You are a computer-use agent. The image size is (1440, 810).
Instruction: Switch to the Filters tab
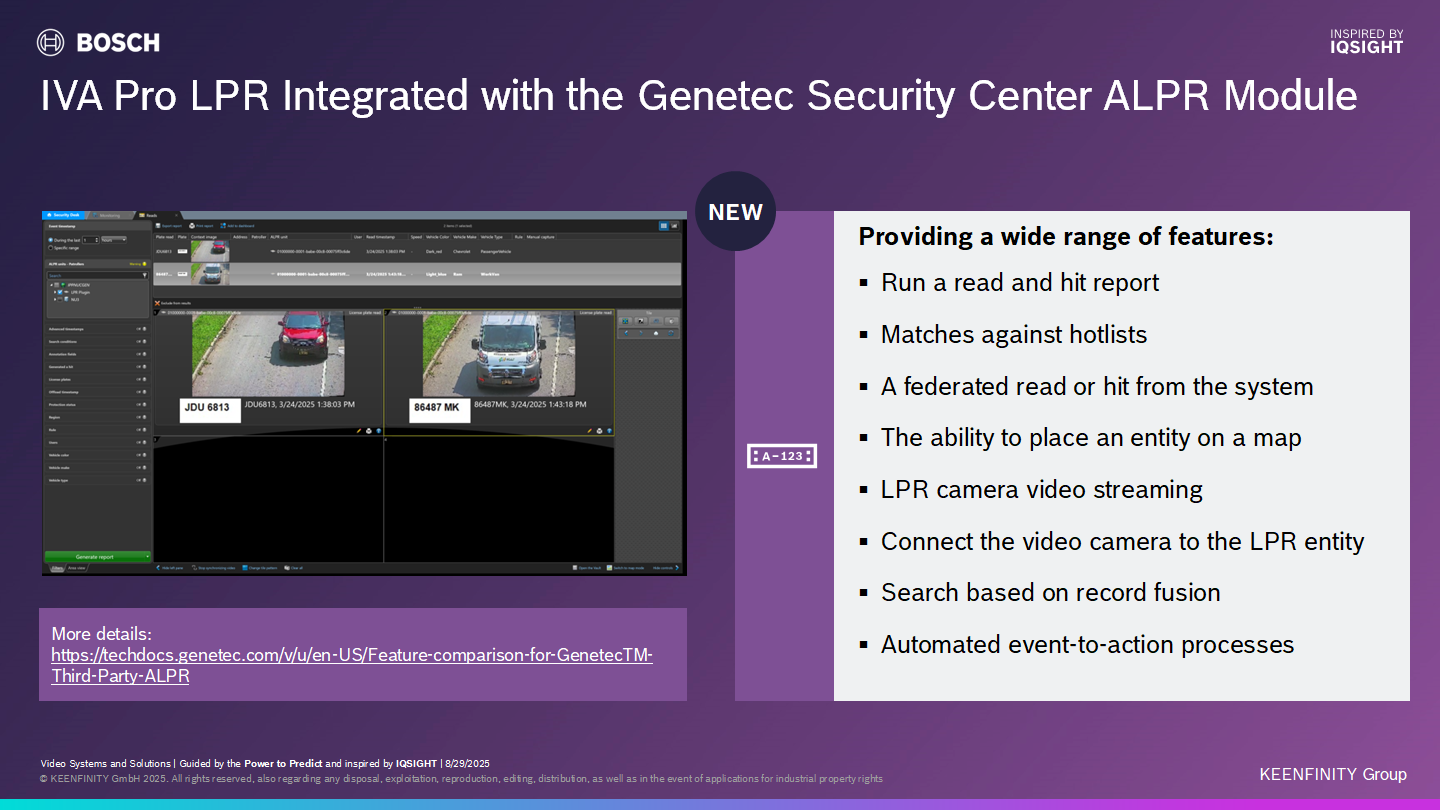[56, 568]
